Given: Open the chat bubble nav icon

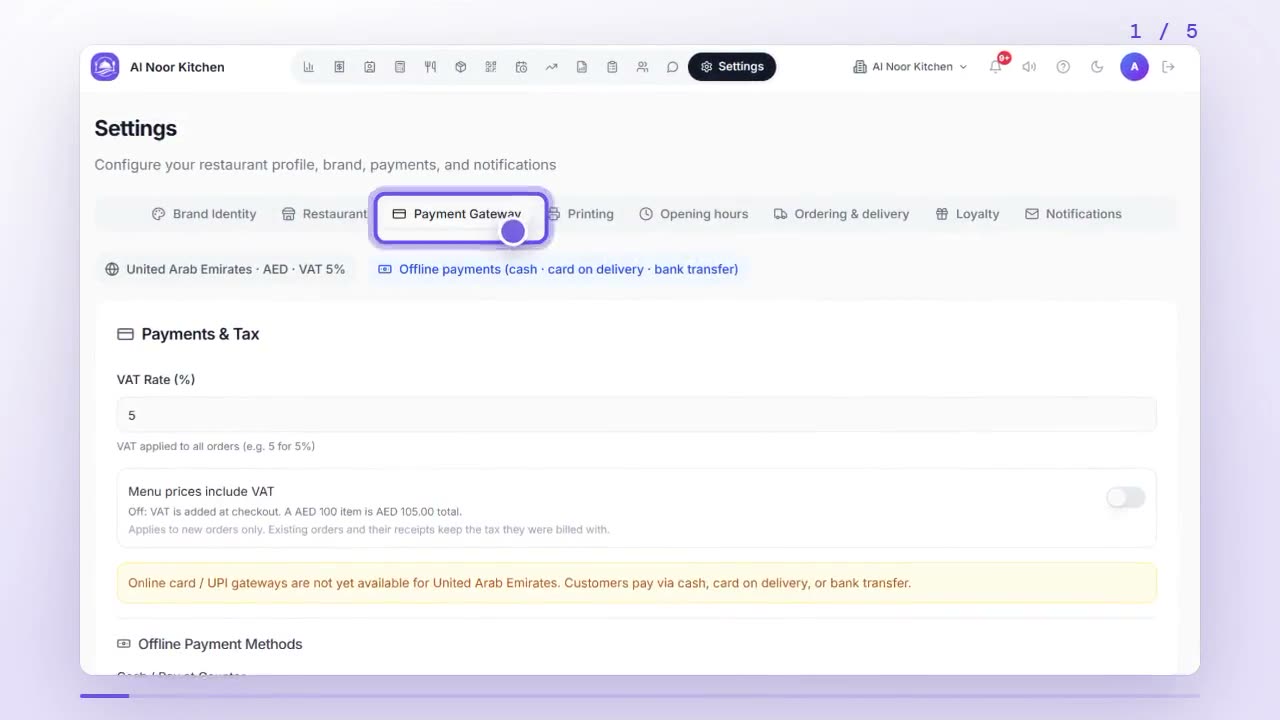Looking at the screenshot, I should coord(672,67).
